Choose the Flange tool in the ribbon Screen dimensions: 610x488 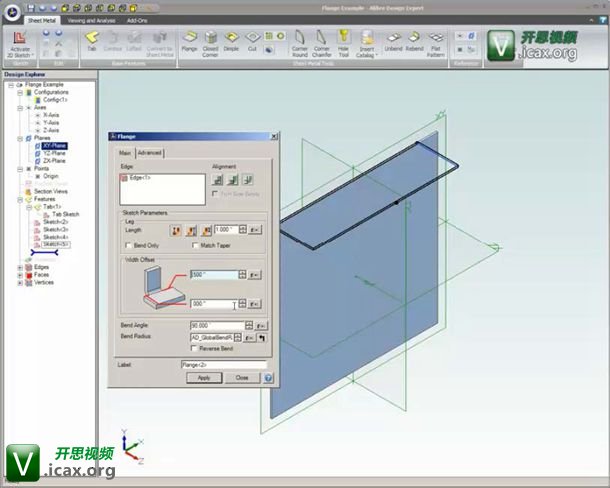click(189, 41)
